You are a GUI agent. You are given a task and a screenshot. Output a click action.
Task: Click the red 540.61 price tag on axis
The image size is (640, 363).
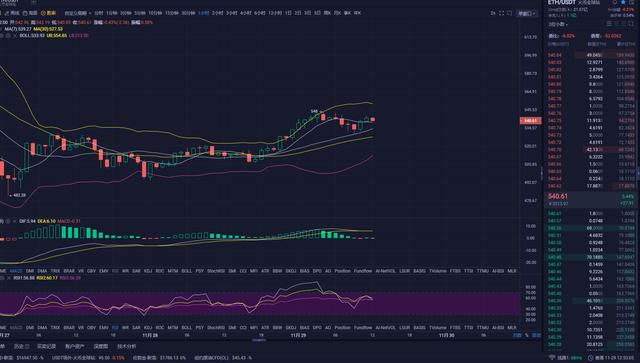(531, 120)
